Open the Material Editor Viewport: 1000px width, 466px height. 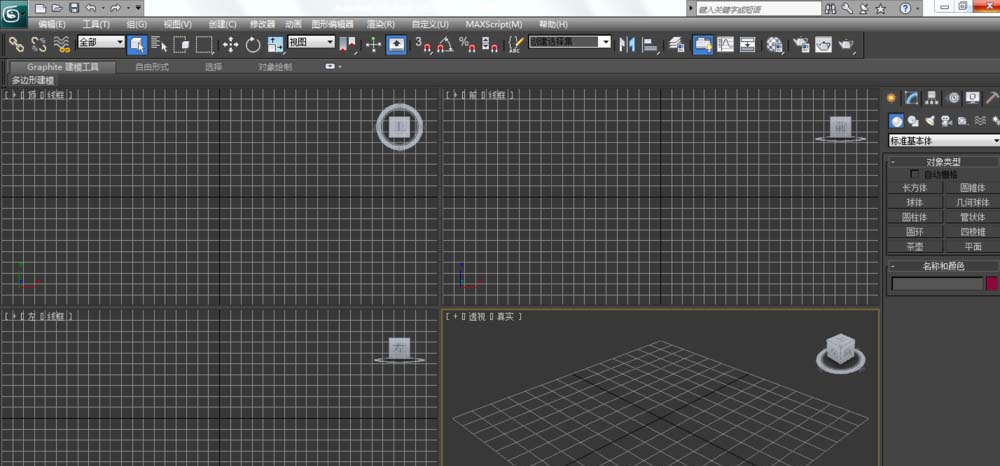[775, 44]
